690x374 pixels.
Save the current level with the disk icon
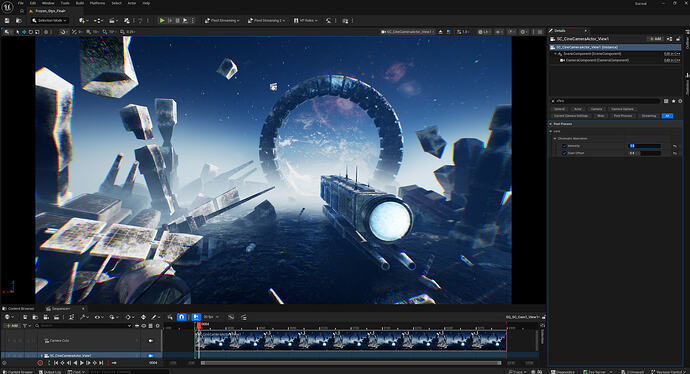(x=7, y=21)
